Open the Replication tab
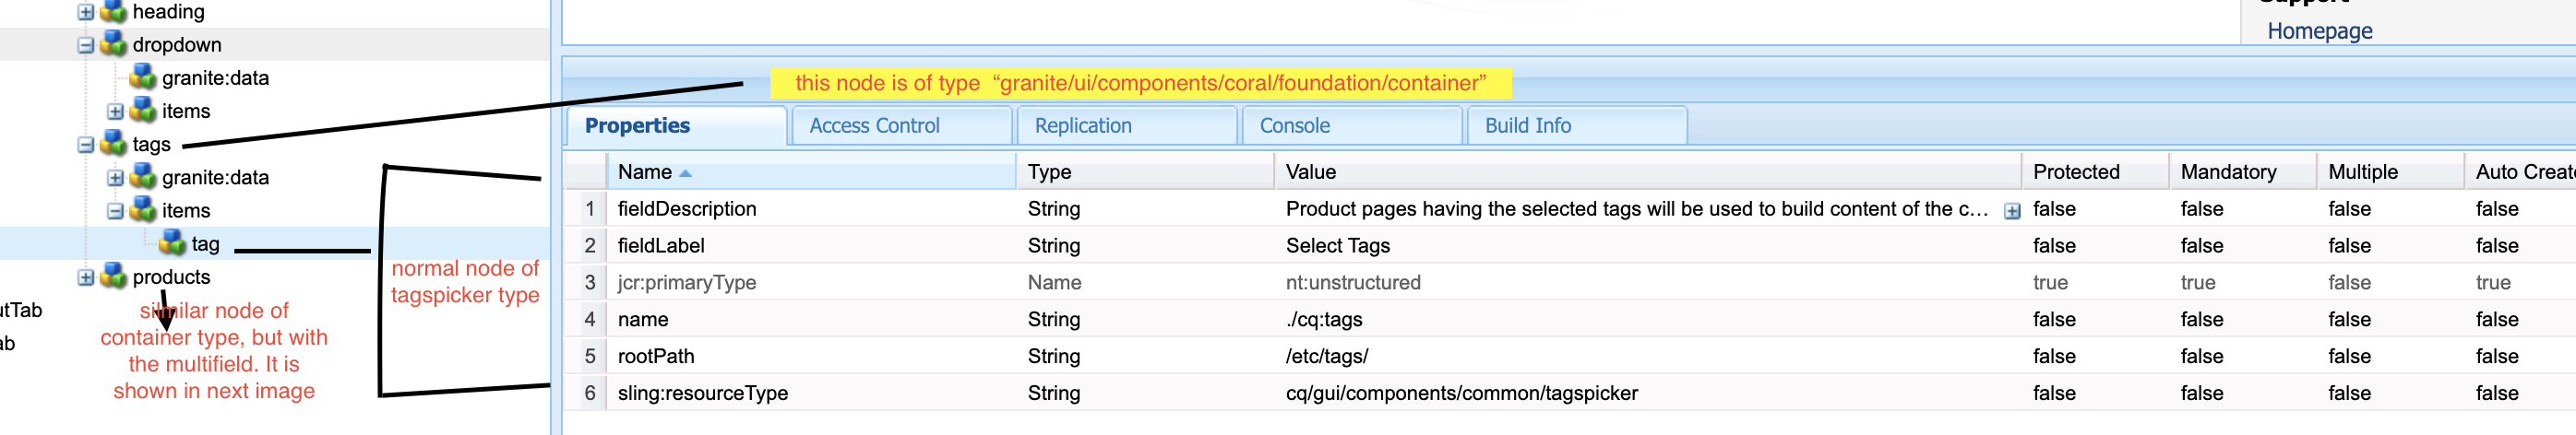The image size is (2576, 435). point(1082,126)
